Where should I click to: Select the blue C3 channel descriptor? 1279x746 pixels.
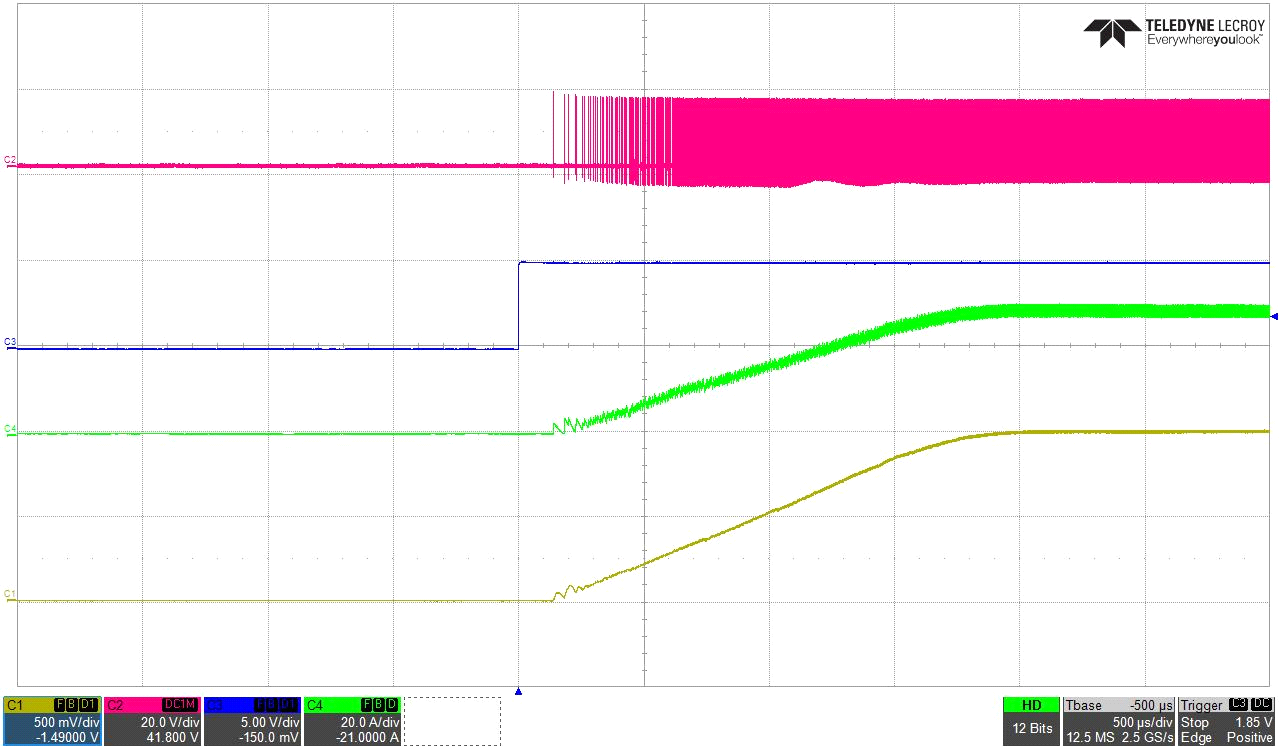point(252,721)
